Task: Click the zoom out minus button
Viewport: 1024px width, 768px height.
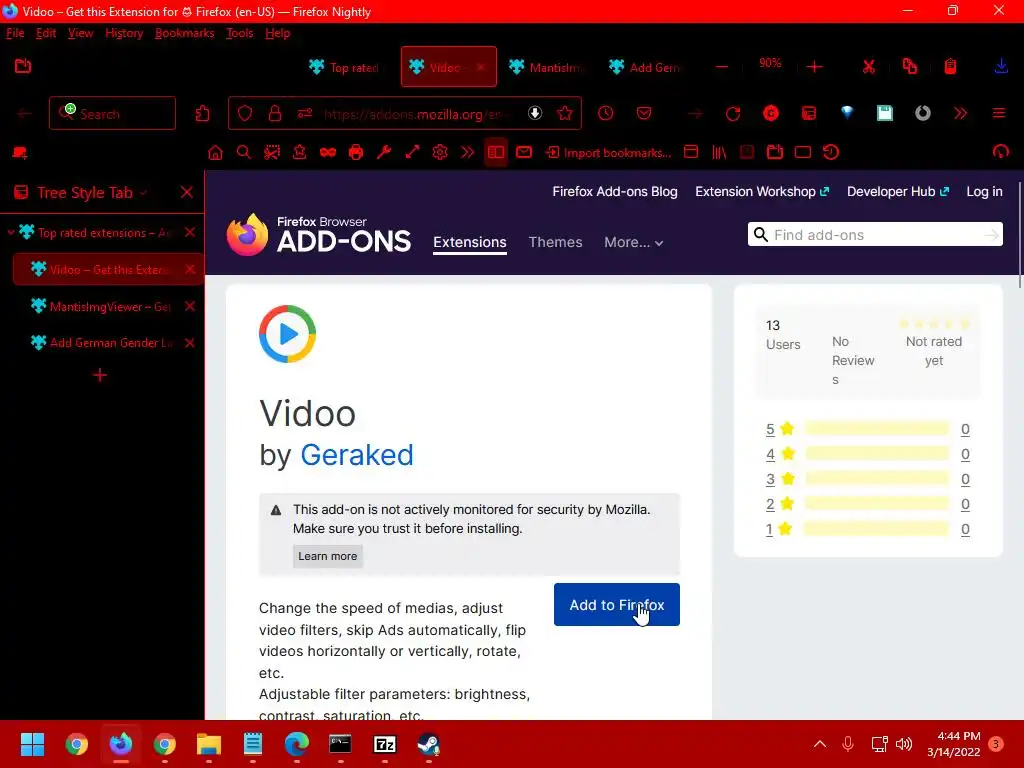Action: [722, 67]
